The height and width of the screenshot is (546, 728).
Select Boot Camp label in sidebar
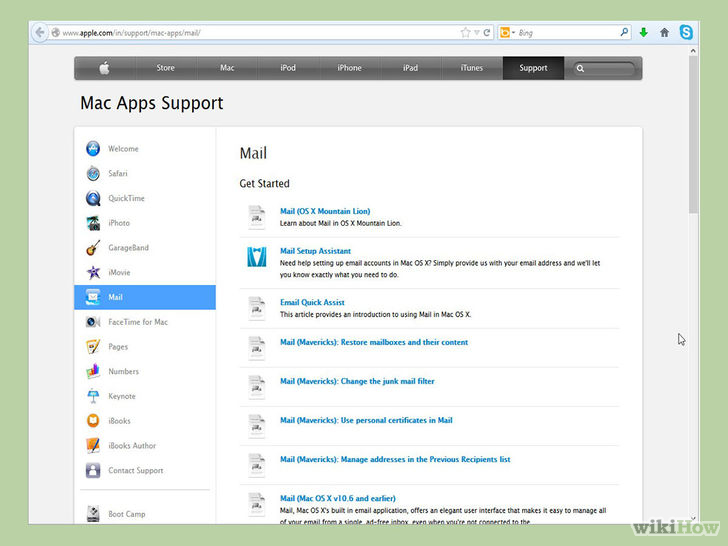pyautogui.click(x=127, y=514)
